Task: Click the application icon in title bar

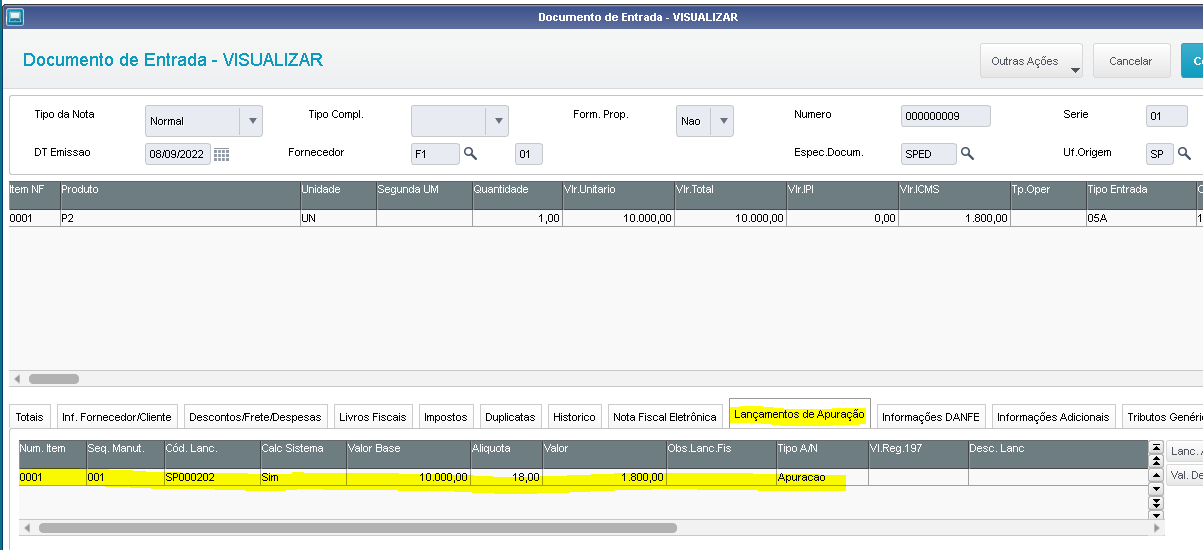Action: coord(14,16)
